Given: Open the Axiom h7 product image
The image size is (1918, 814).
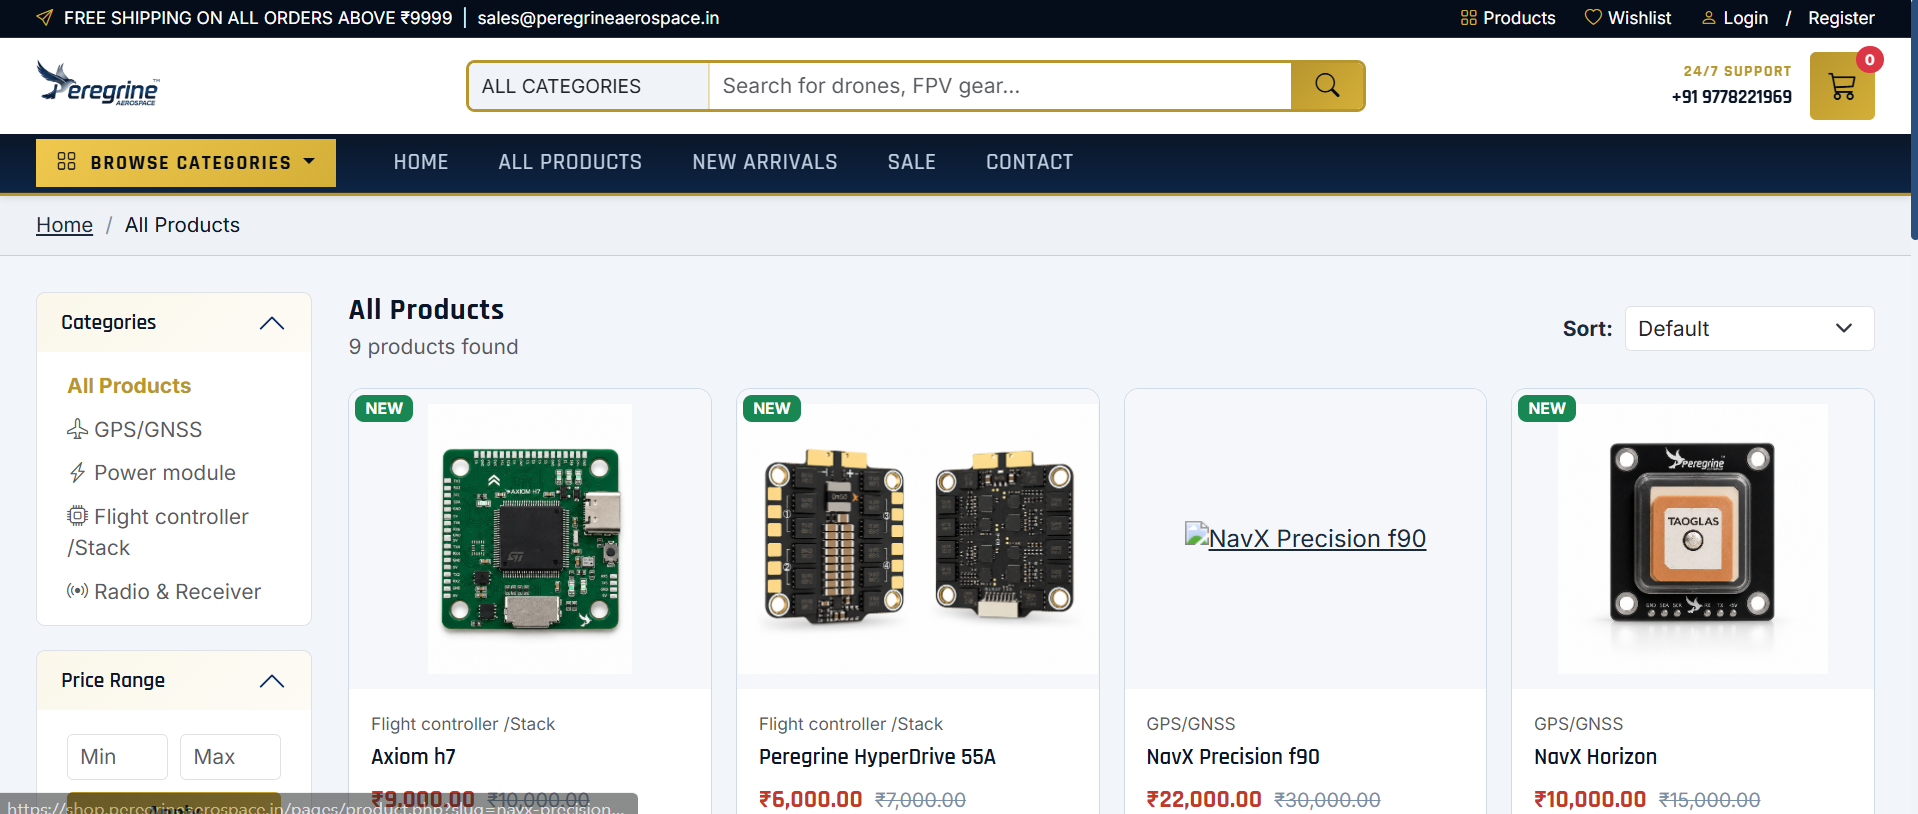Looking at the screenshot, I should (530, 539).
